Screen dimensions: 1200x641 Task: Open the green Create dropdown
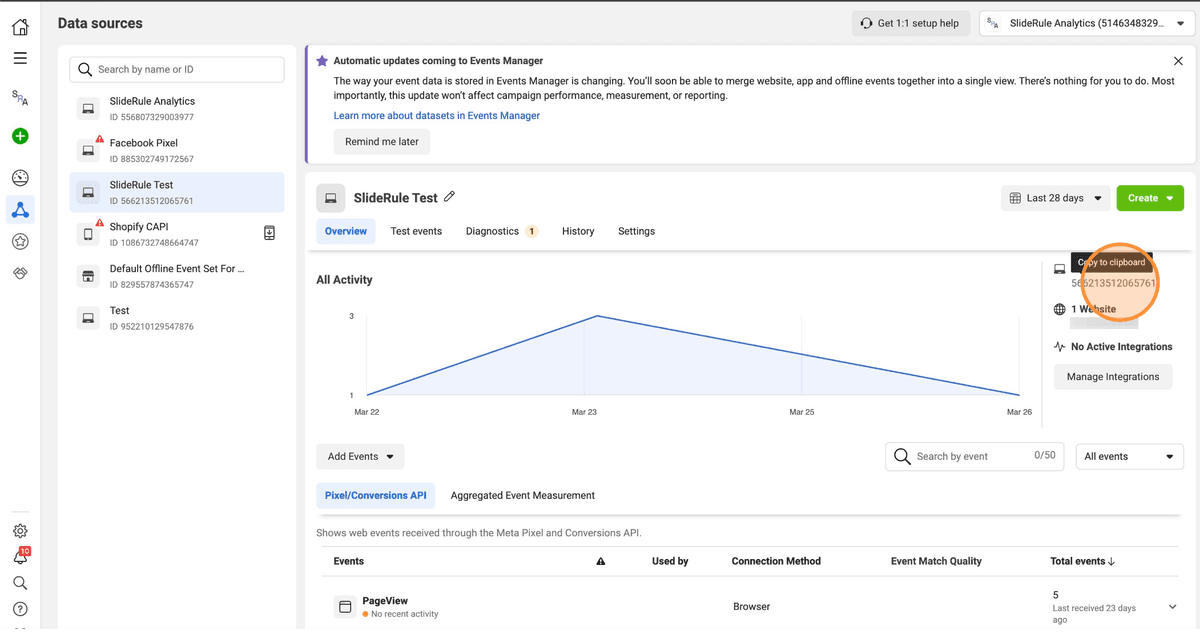pyautogui.click(x=1150, y=198)
